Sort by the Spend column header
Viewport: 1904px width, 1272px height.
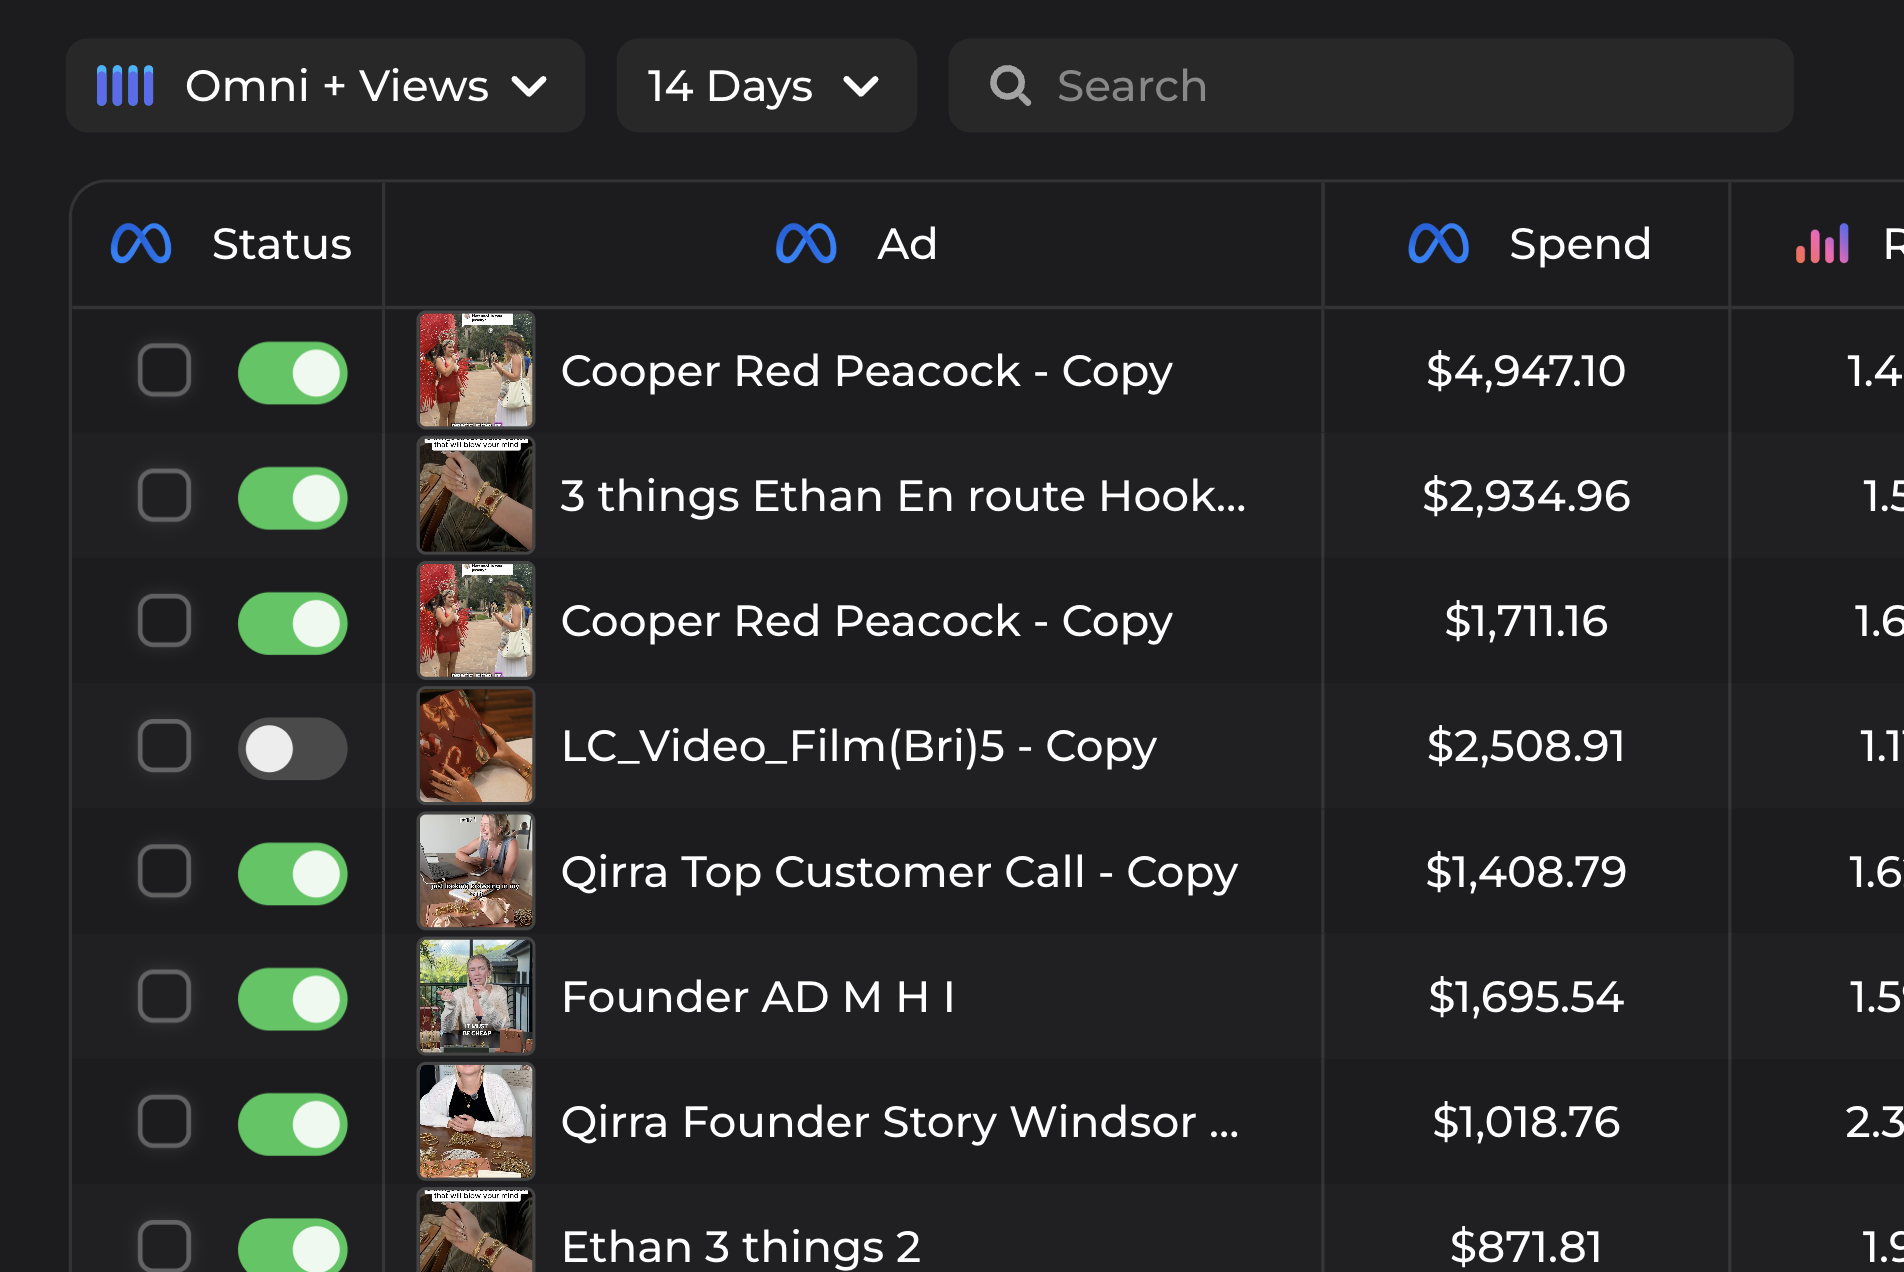[1579, 244]
